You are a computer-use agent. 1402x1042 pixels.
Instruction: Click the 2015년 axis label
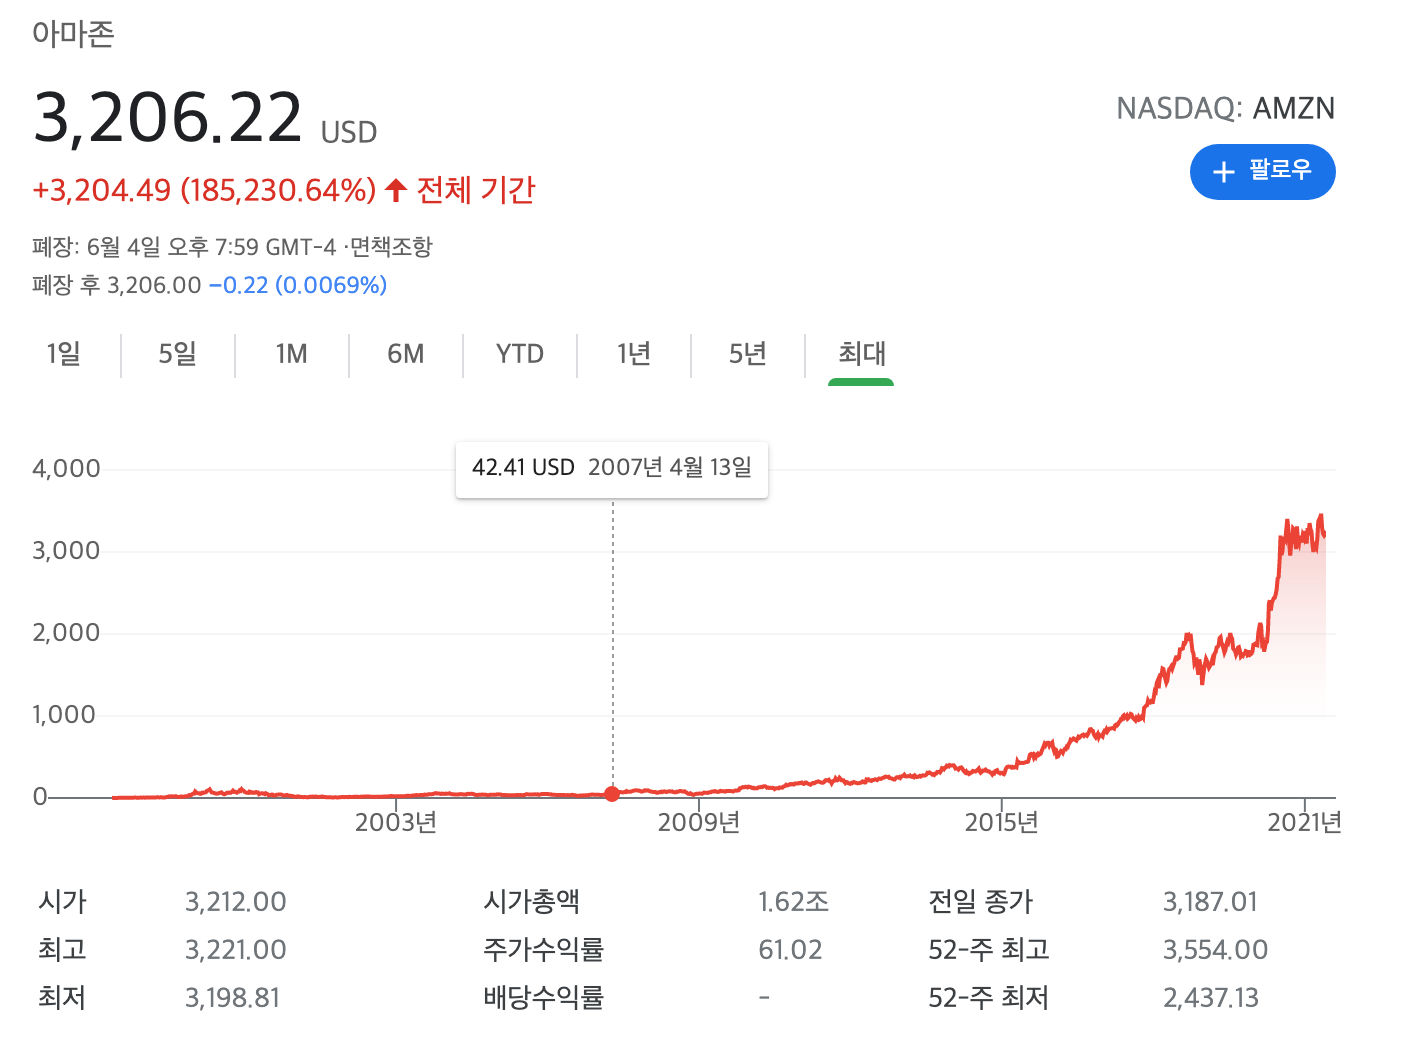(1001, 822)
